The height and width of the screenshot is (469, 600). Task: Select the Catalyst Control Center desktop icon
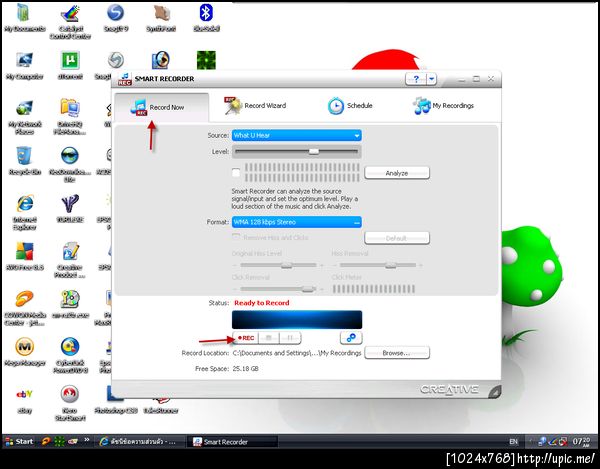[x=70, y=22]
